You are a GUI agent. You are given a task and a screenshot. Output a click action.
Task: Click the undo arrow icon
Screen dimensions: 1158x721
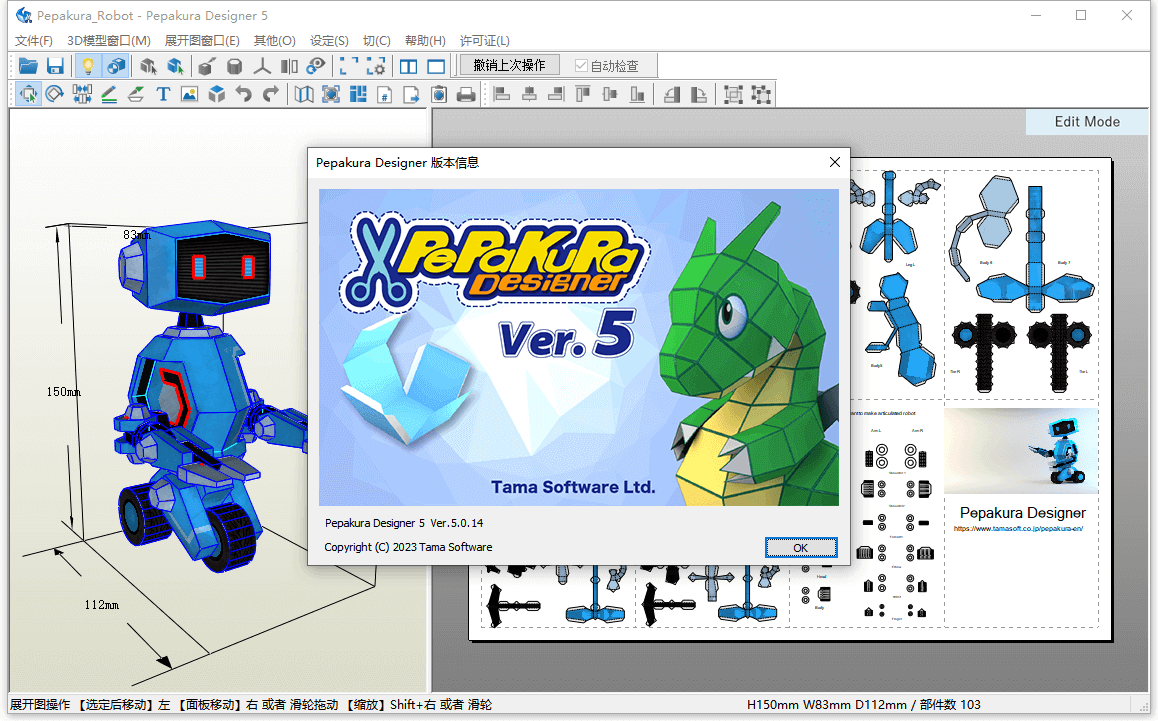(x=244, y=94)
